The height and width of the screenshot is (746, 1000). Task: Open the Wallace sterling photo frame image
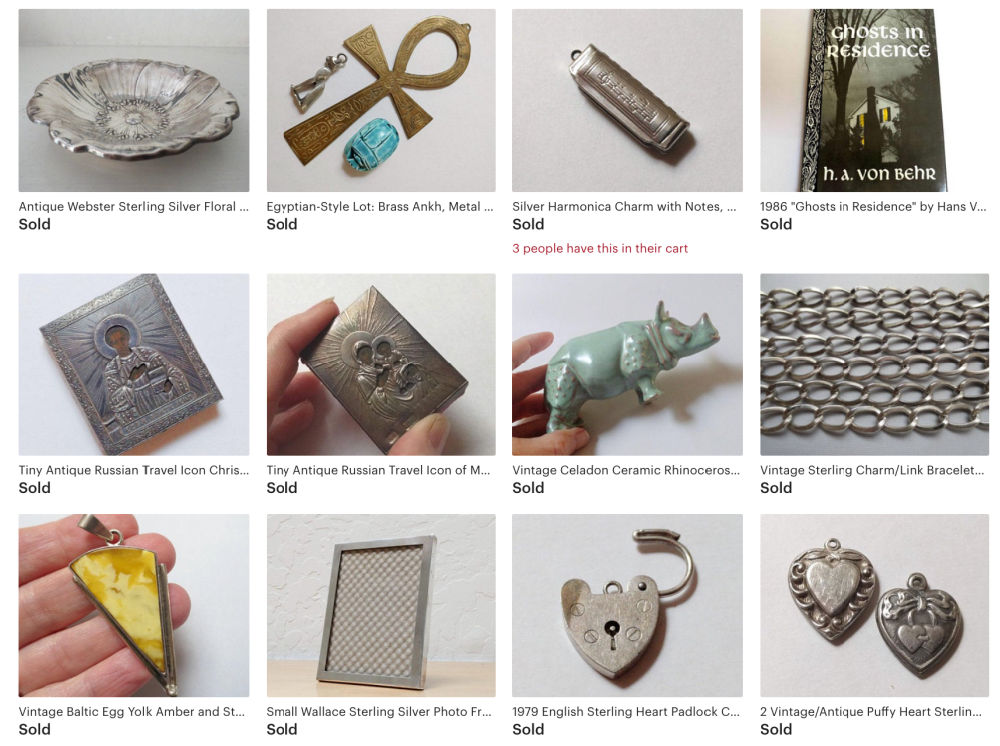pyautogui.click(x=381, y=606)
